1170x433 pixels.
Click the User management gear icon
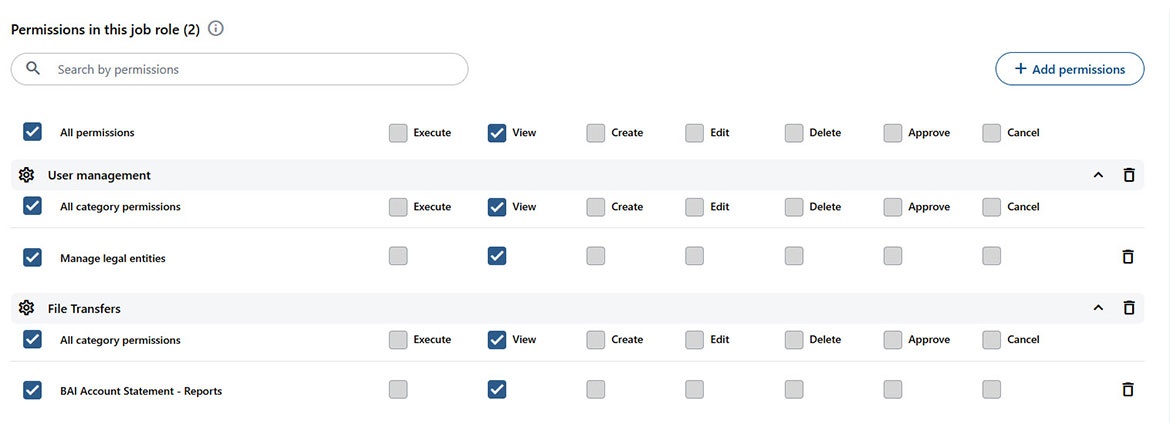coord(27,175)
